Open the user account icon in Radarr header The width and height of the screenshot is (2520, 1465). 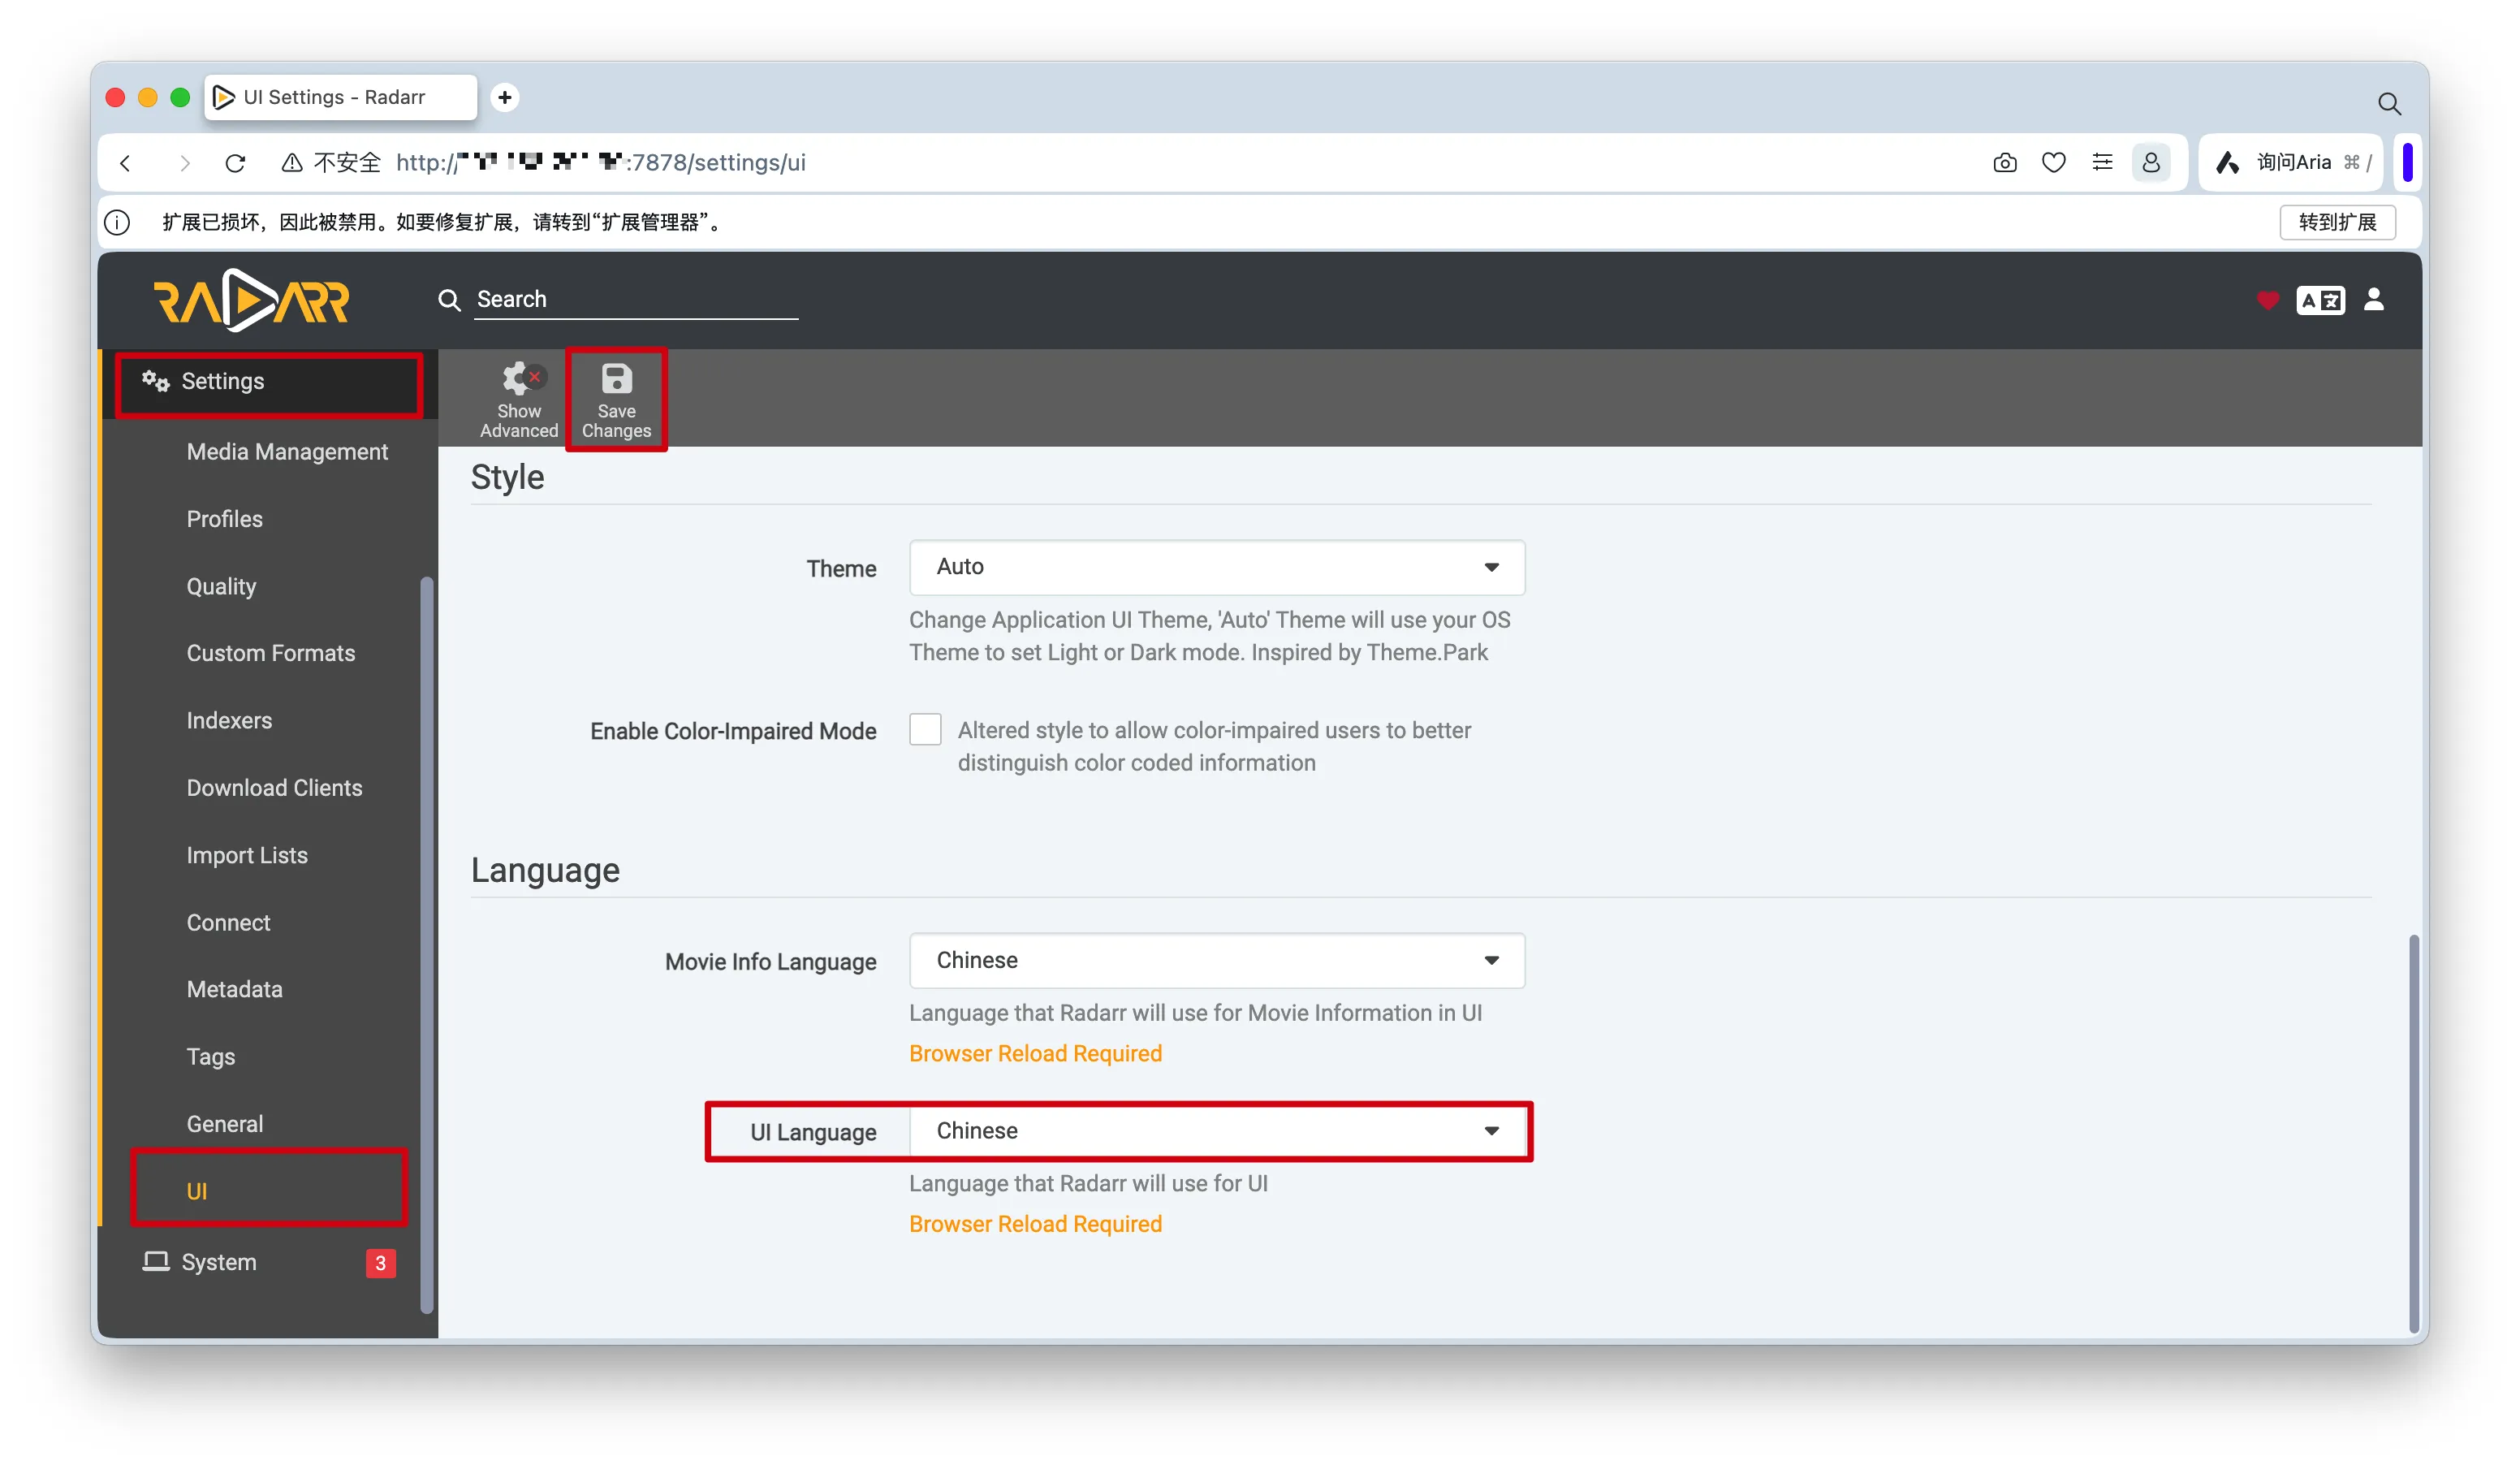pyautogui.click(x=2374, y=299)
